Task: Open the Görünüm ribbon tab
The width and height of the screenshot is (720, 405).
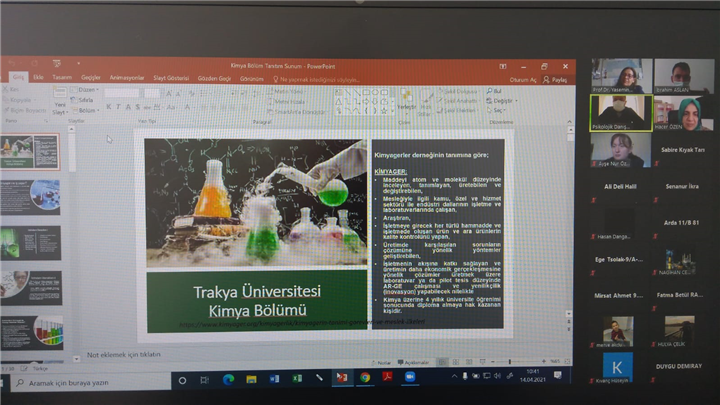Action: 252,79
